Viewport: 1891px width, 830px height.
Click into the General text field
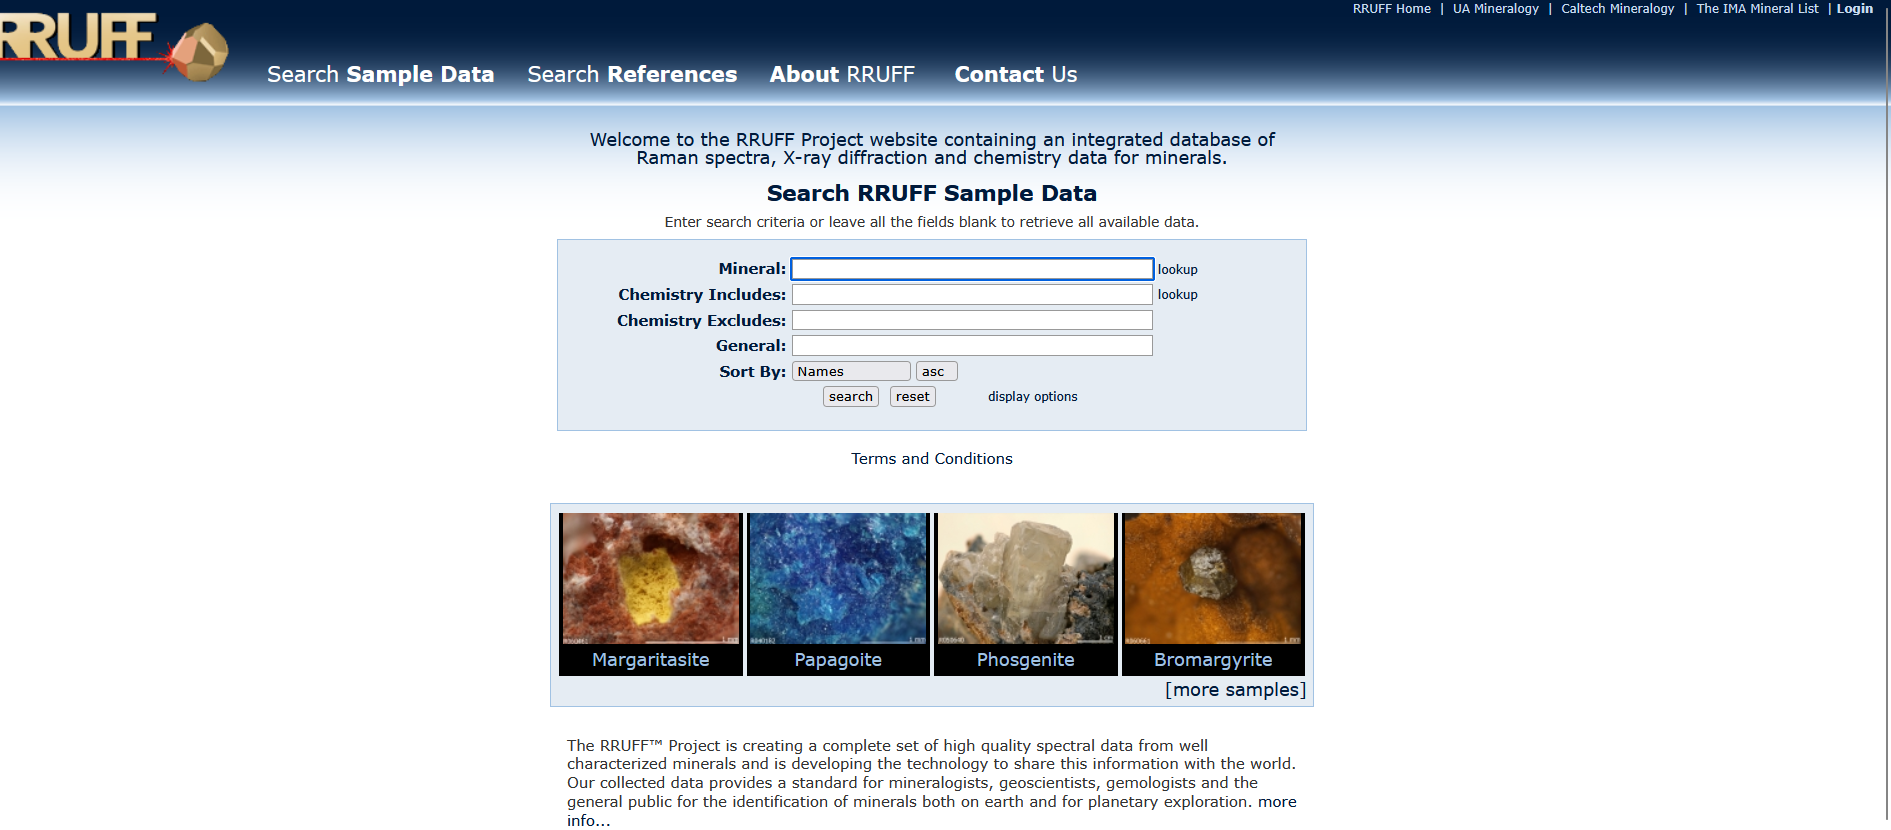pyautogui.click(x=972, y=346)
